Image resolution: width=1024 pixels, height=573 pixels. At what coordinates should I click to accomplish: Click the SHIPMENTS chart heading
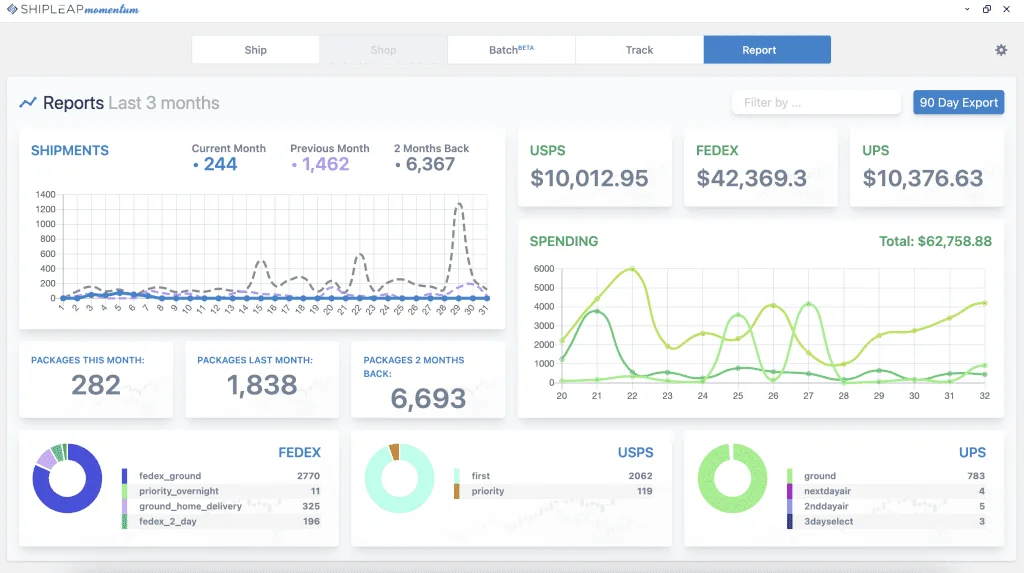coord(70,150)
